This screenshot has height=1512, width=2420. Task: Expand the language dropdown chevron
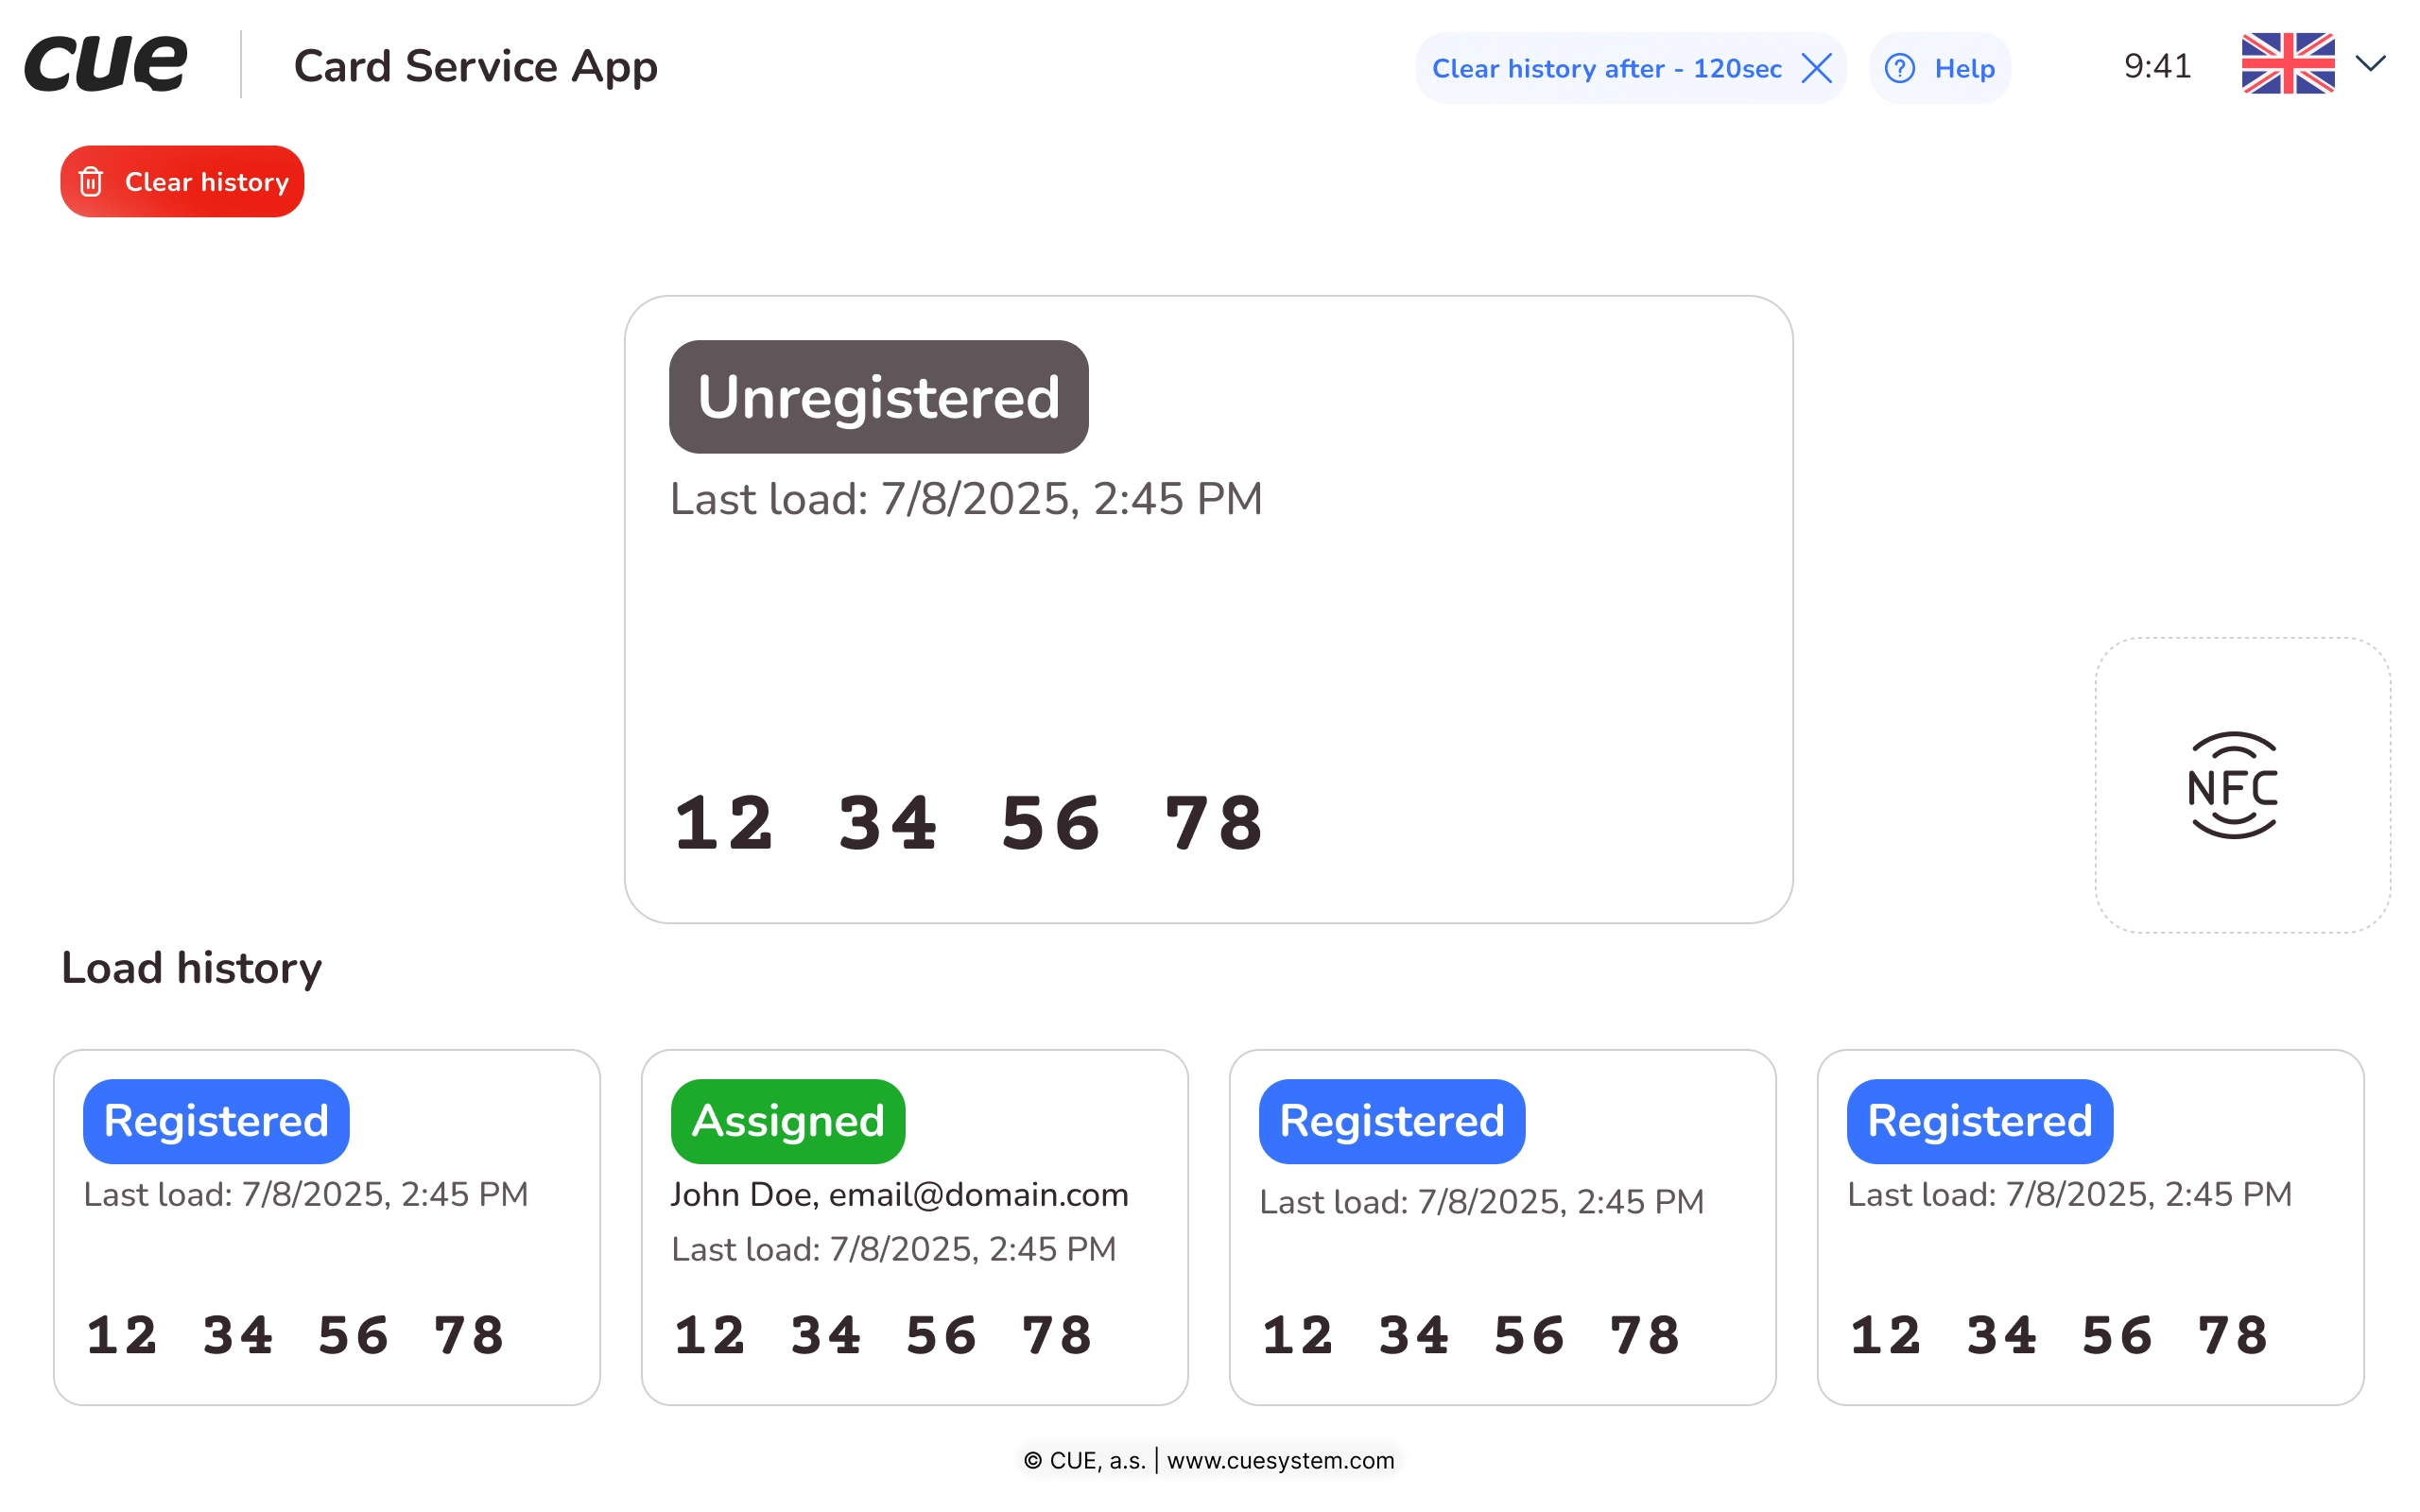point(2370,64)
